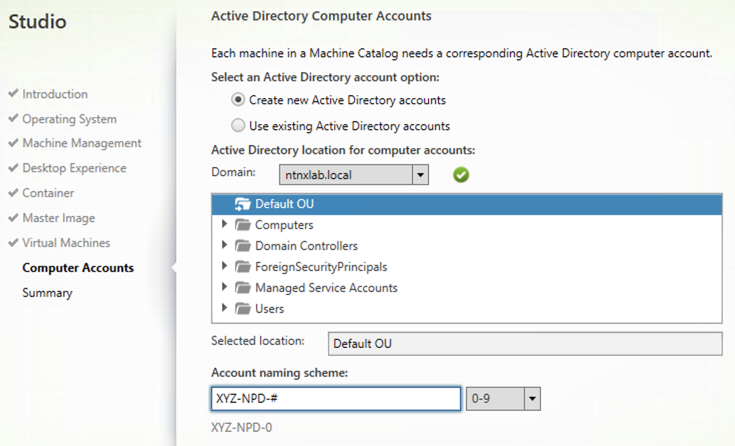Image resolution: width=735 pixels, height=446 pixels.
Task: Click the Account naming scheme text field
Action: [x=336, y=399]
